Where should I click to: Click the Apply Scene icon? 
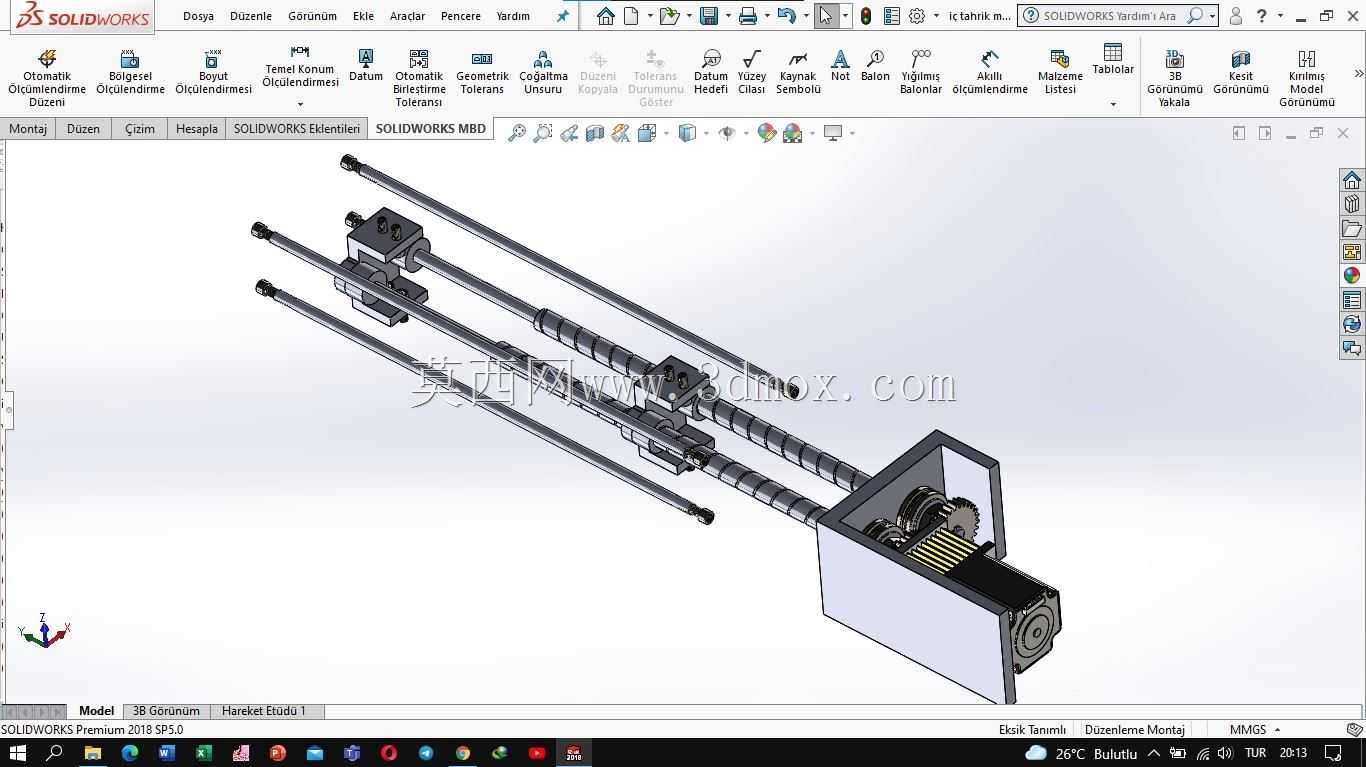(793, 133)
